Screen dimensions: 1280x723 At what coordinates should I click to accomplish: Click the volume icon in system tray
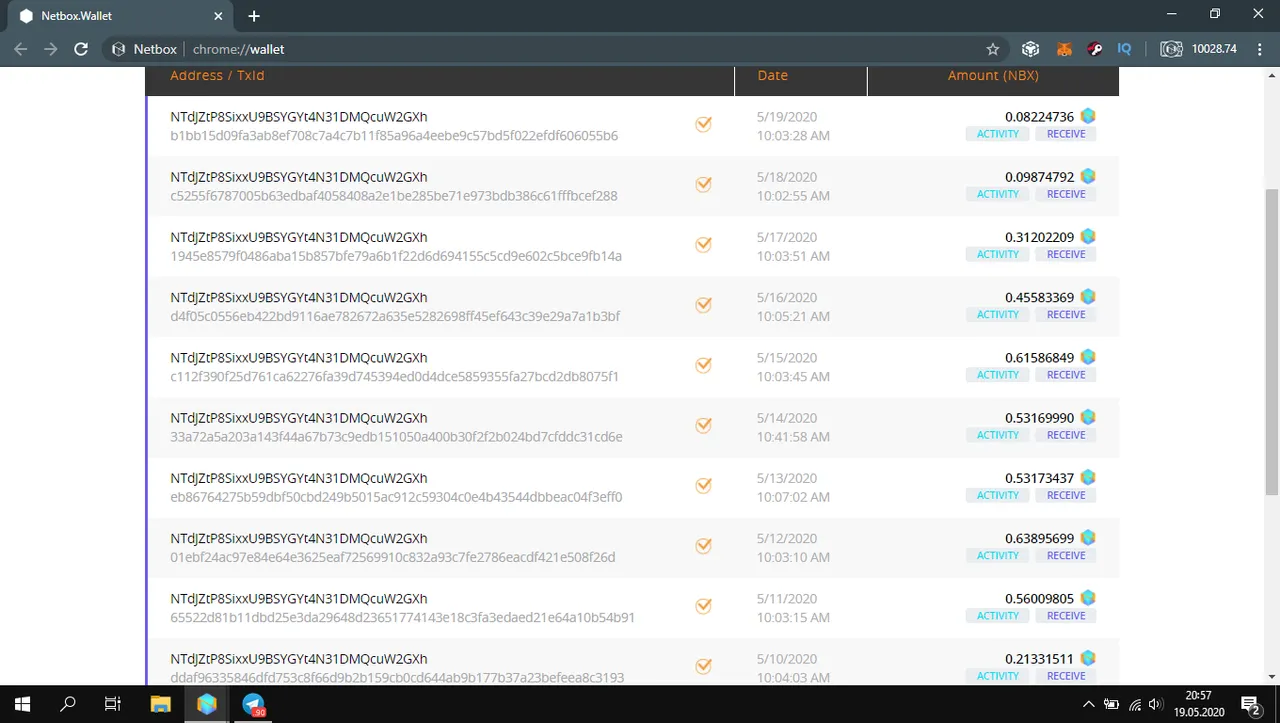point(1155,704)
